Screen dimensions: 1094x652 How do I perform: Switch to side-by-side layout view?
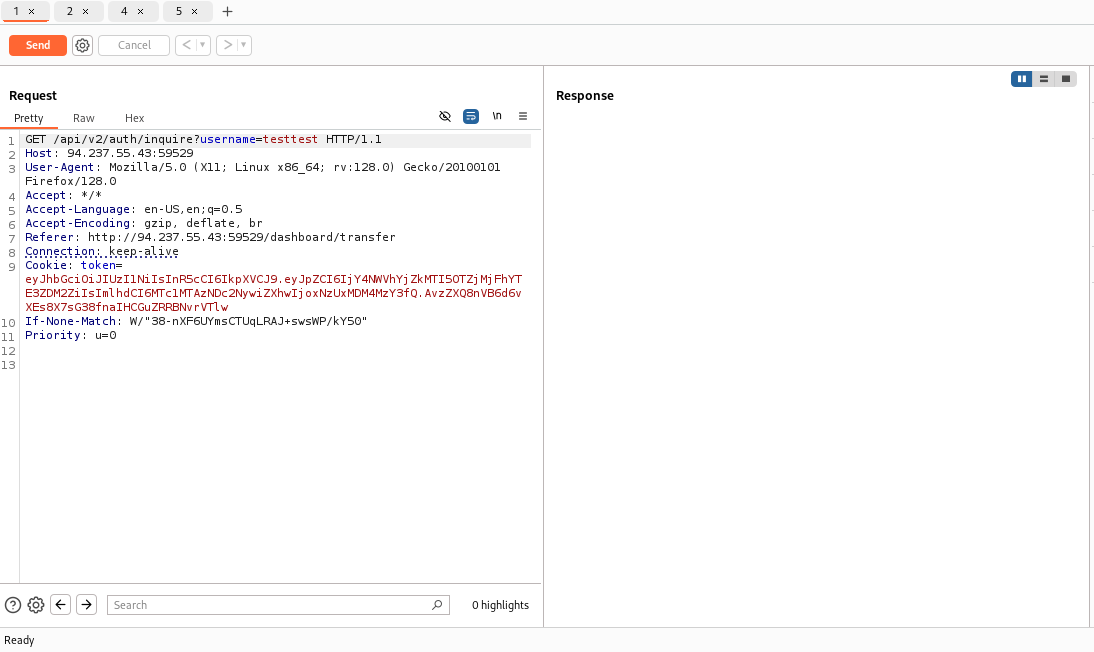(1021, 79)
